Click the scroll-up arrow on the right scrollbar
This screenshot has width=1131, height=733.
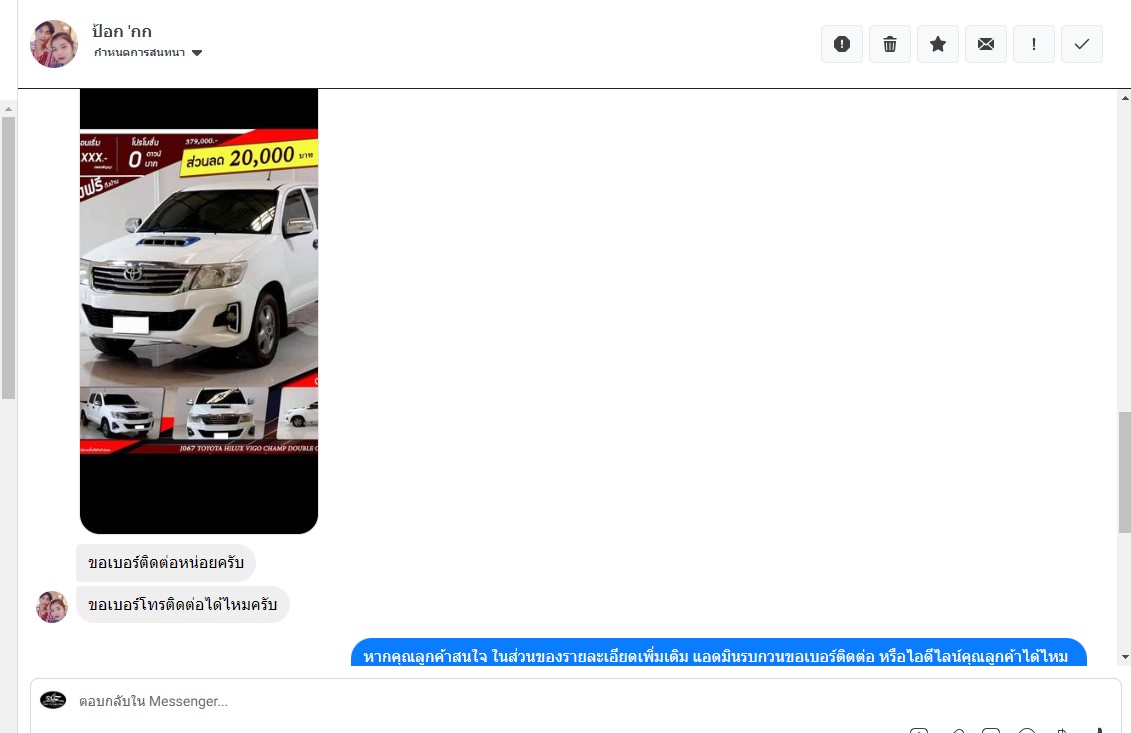pos(1125,97)
